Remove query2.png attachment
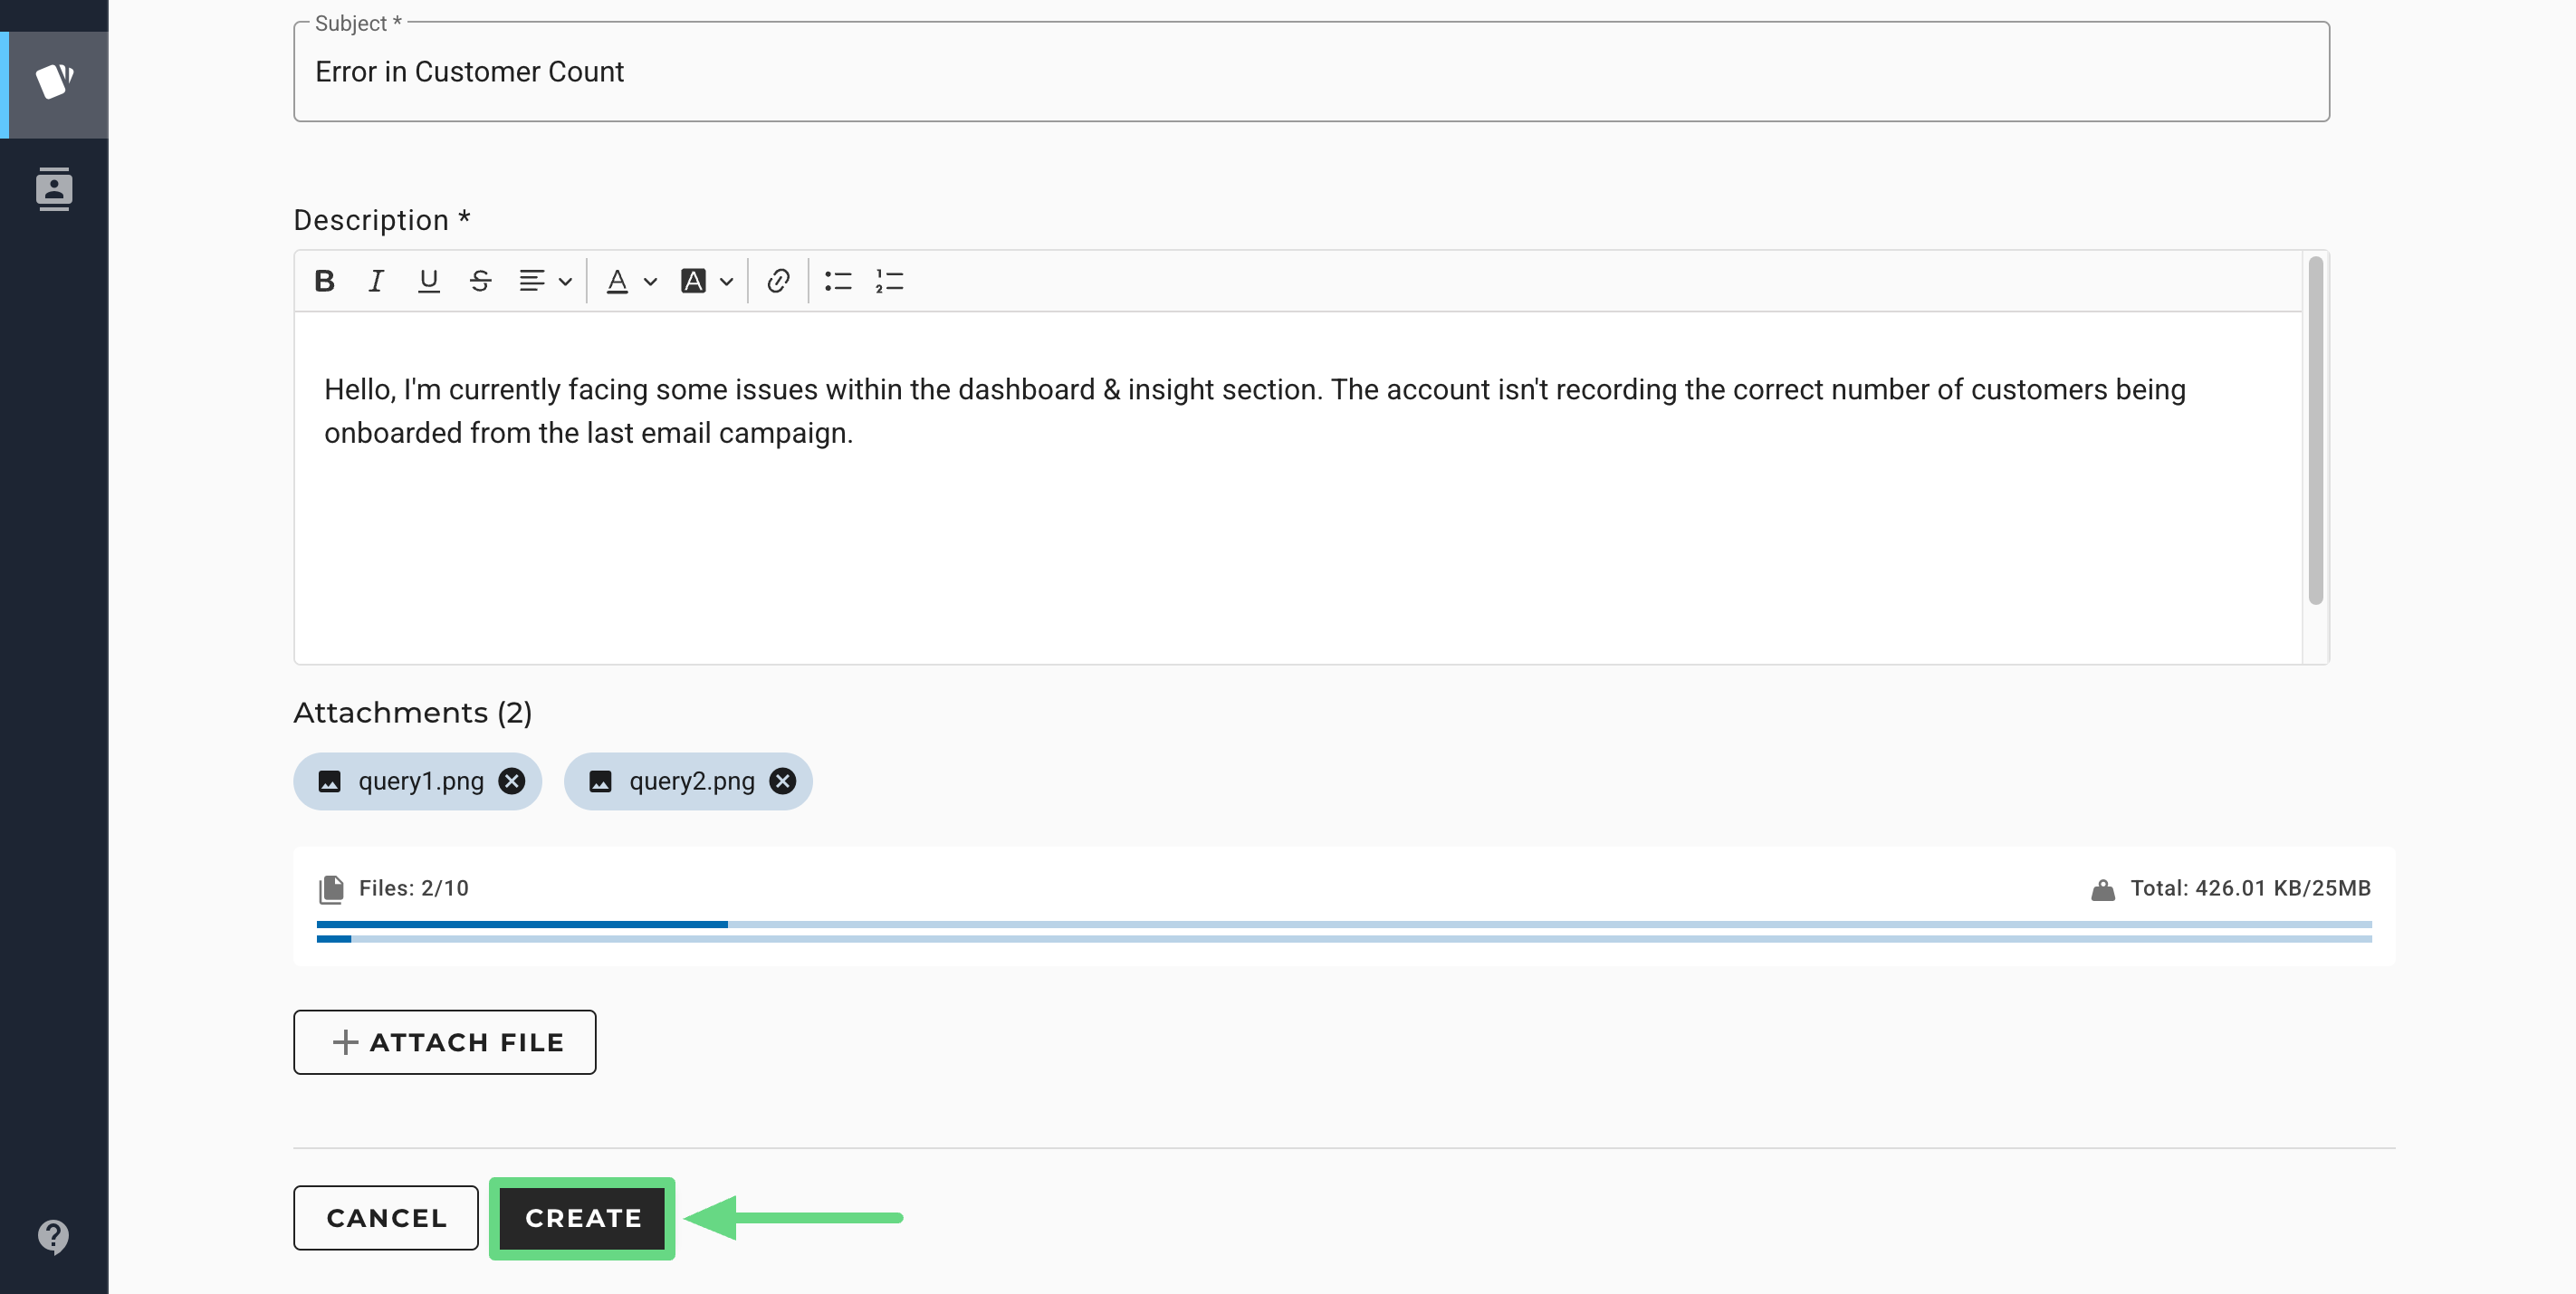The image size is (2576, 1294). [x=782, y=781]
